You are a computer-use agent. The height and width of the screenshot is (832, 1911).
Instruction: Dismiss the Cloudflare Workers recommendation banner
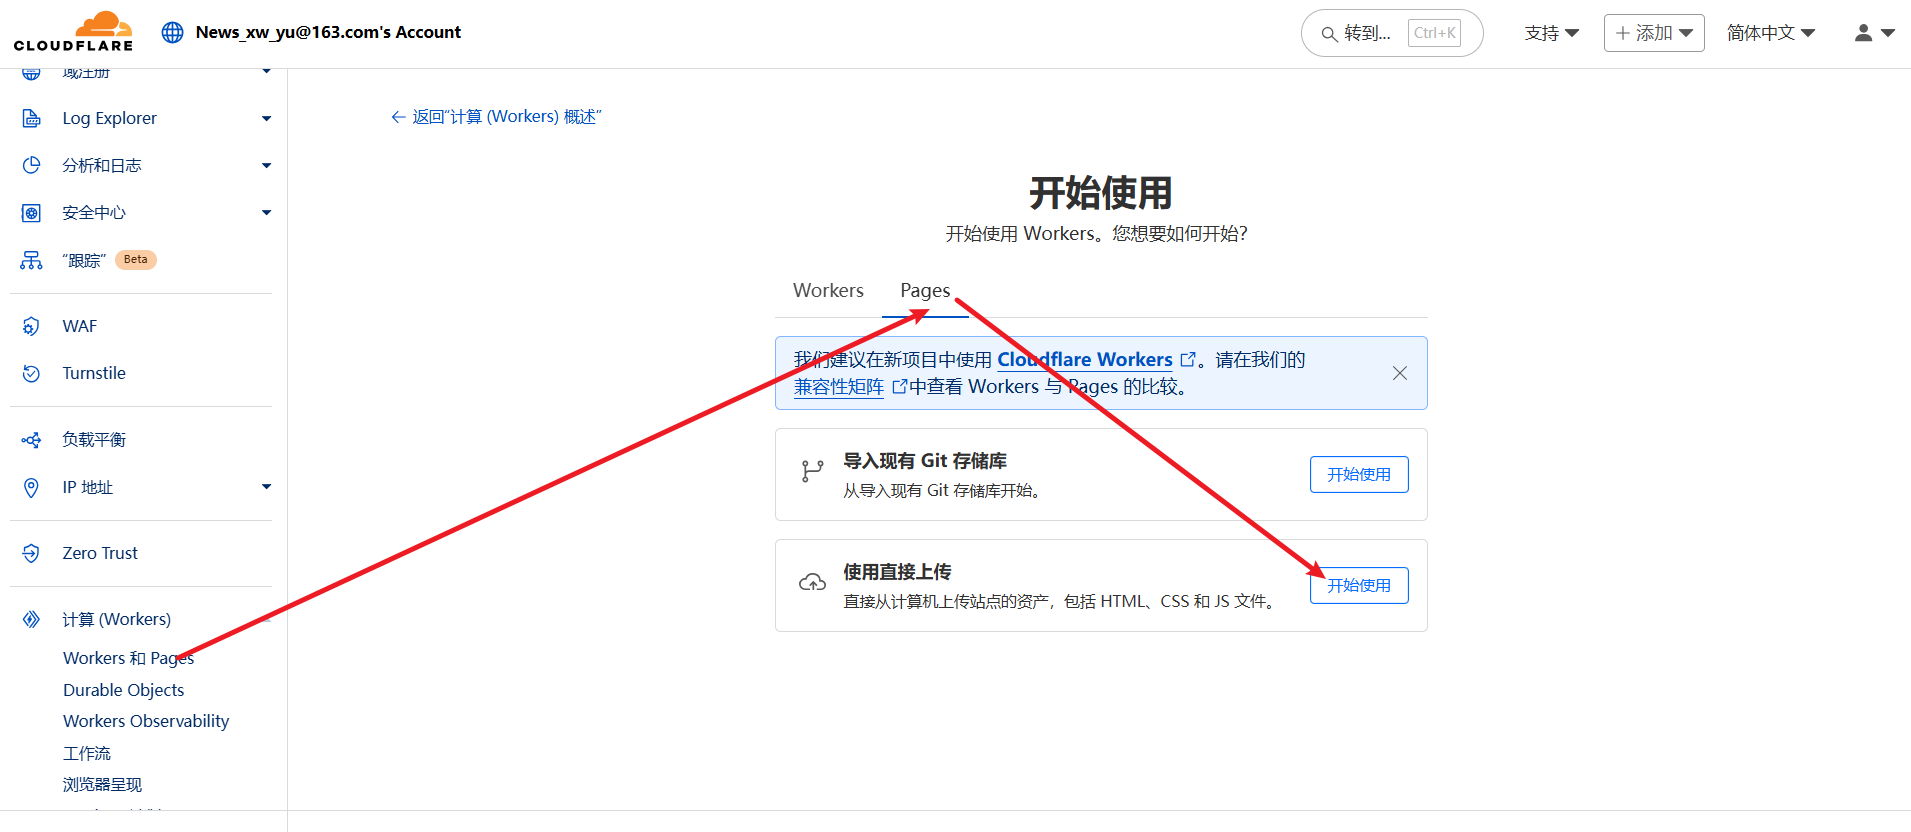(1399, 373)
